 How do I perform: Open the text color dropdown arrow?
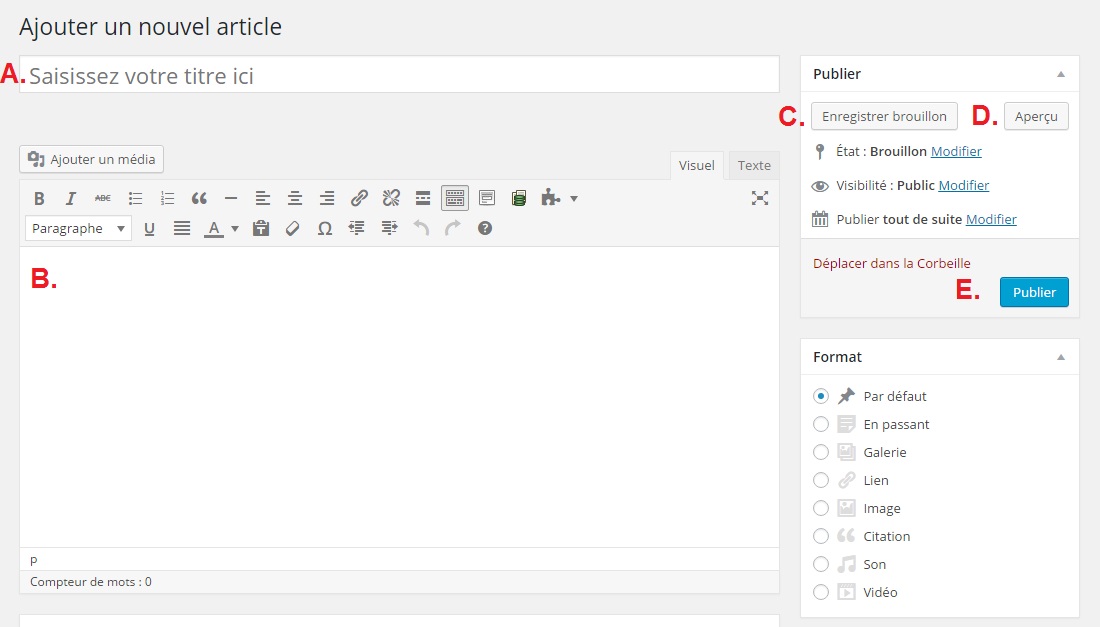pyautogui.click(x=235, y=229)
